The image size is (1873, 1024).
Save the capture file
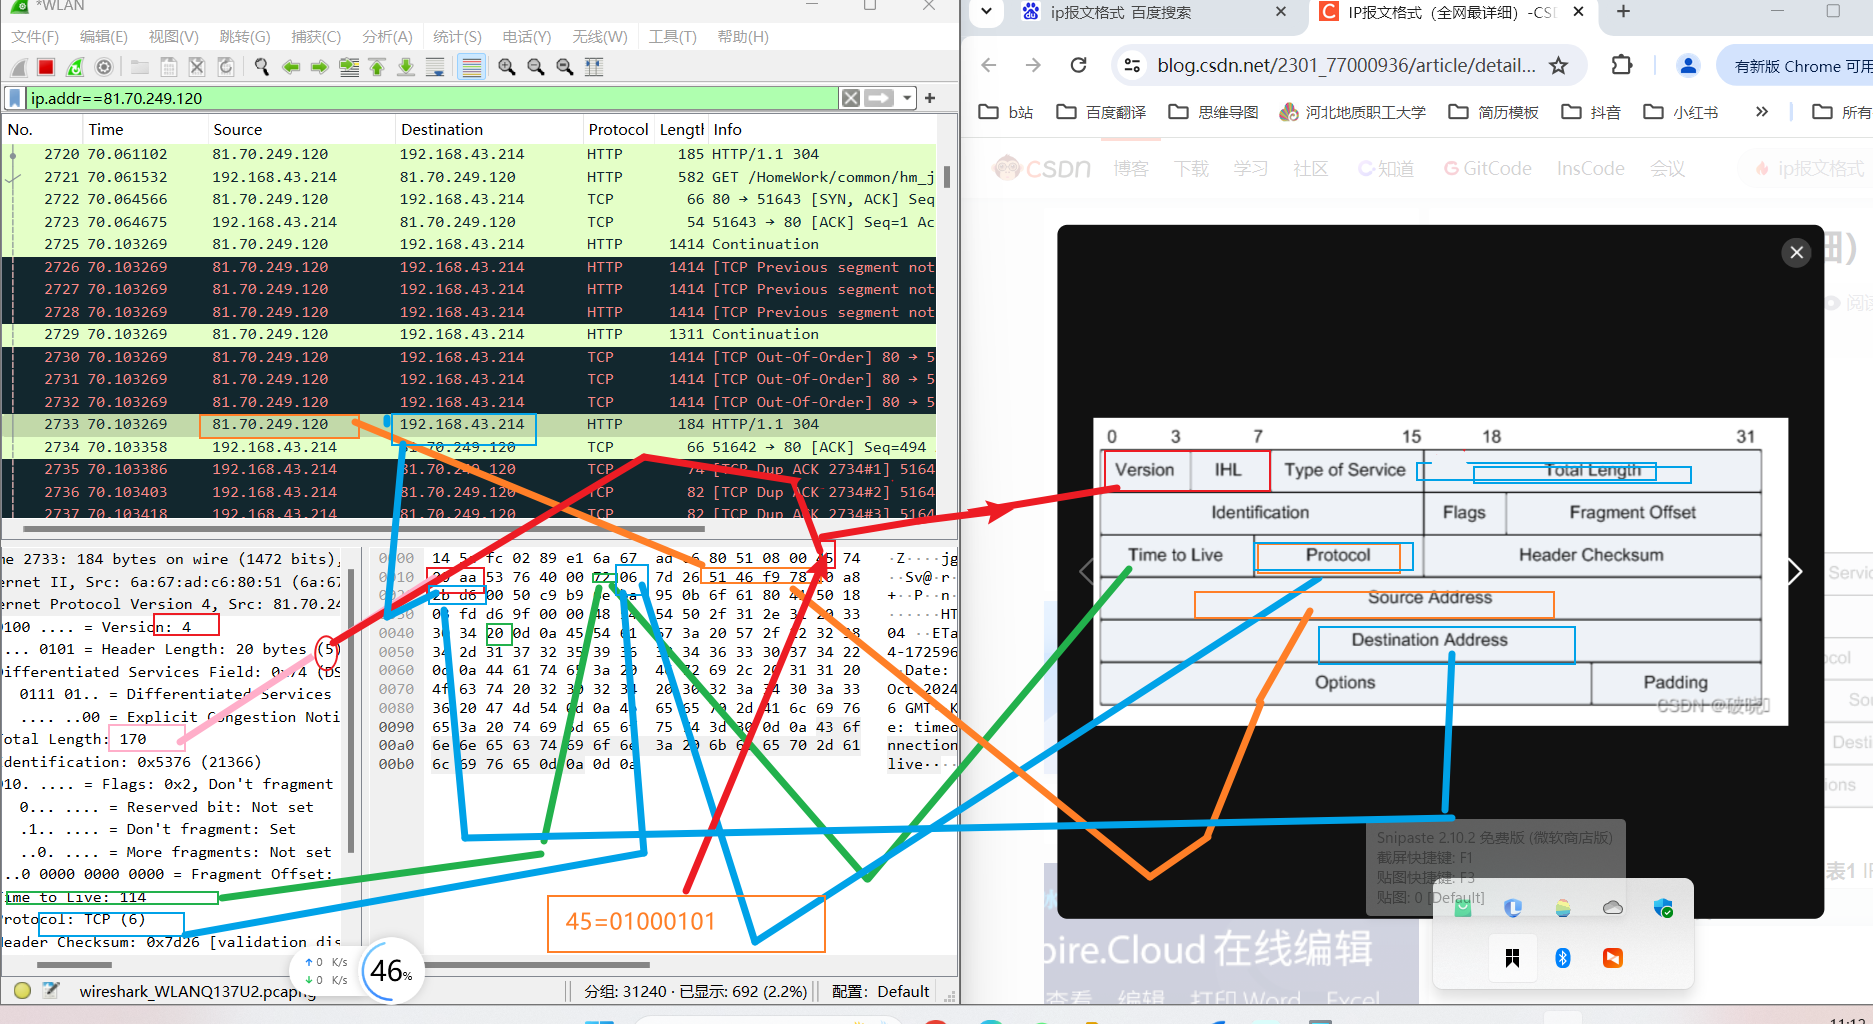169,67
